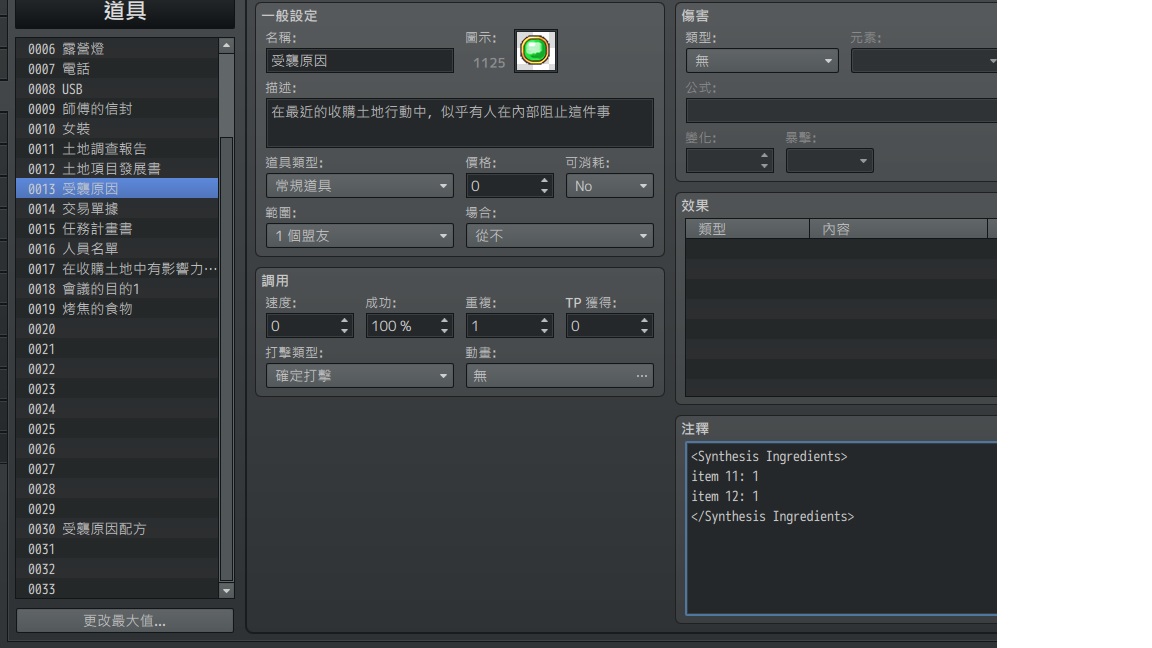Click the 重複 repeat stepper field
Screen dimensions: 1152x648
pyautogui.click(x=509, y=325)
